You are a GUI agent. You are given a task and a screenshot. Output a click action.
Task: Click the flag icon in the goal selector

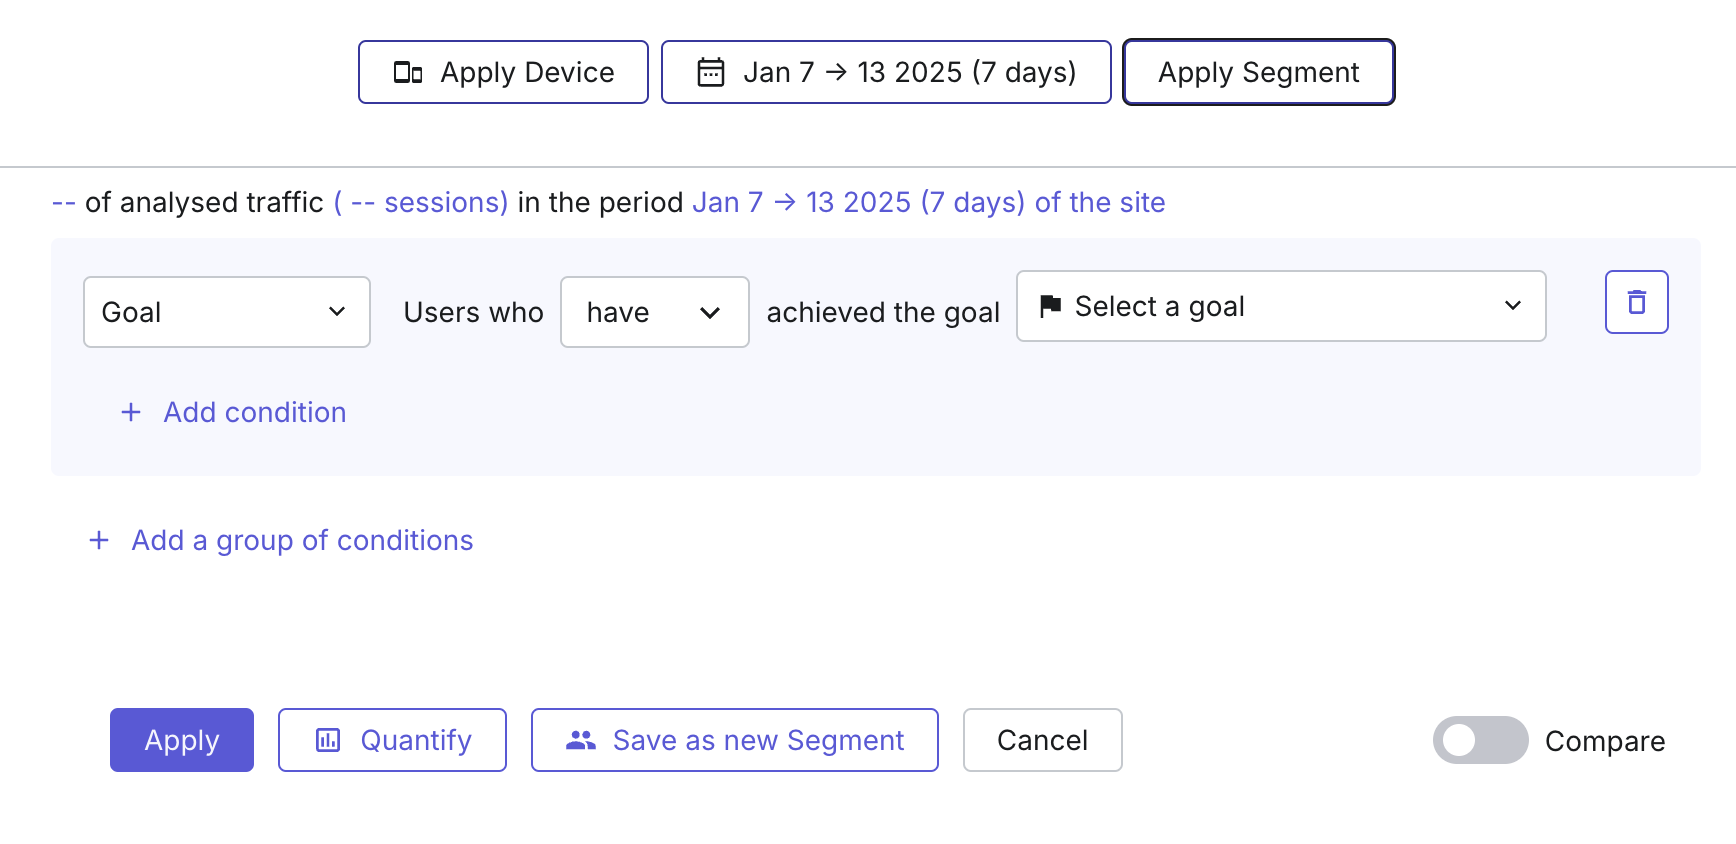click(1048, 306)
